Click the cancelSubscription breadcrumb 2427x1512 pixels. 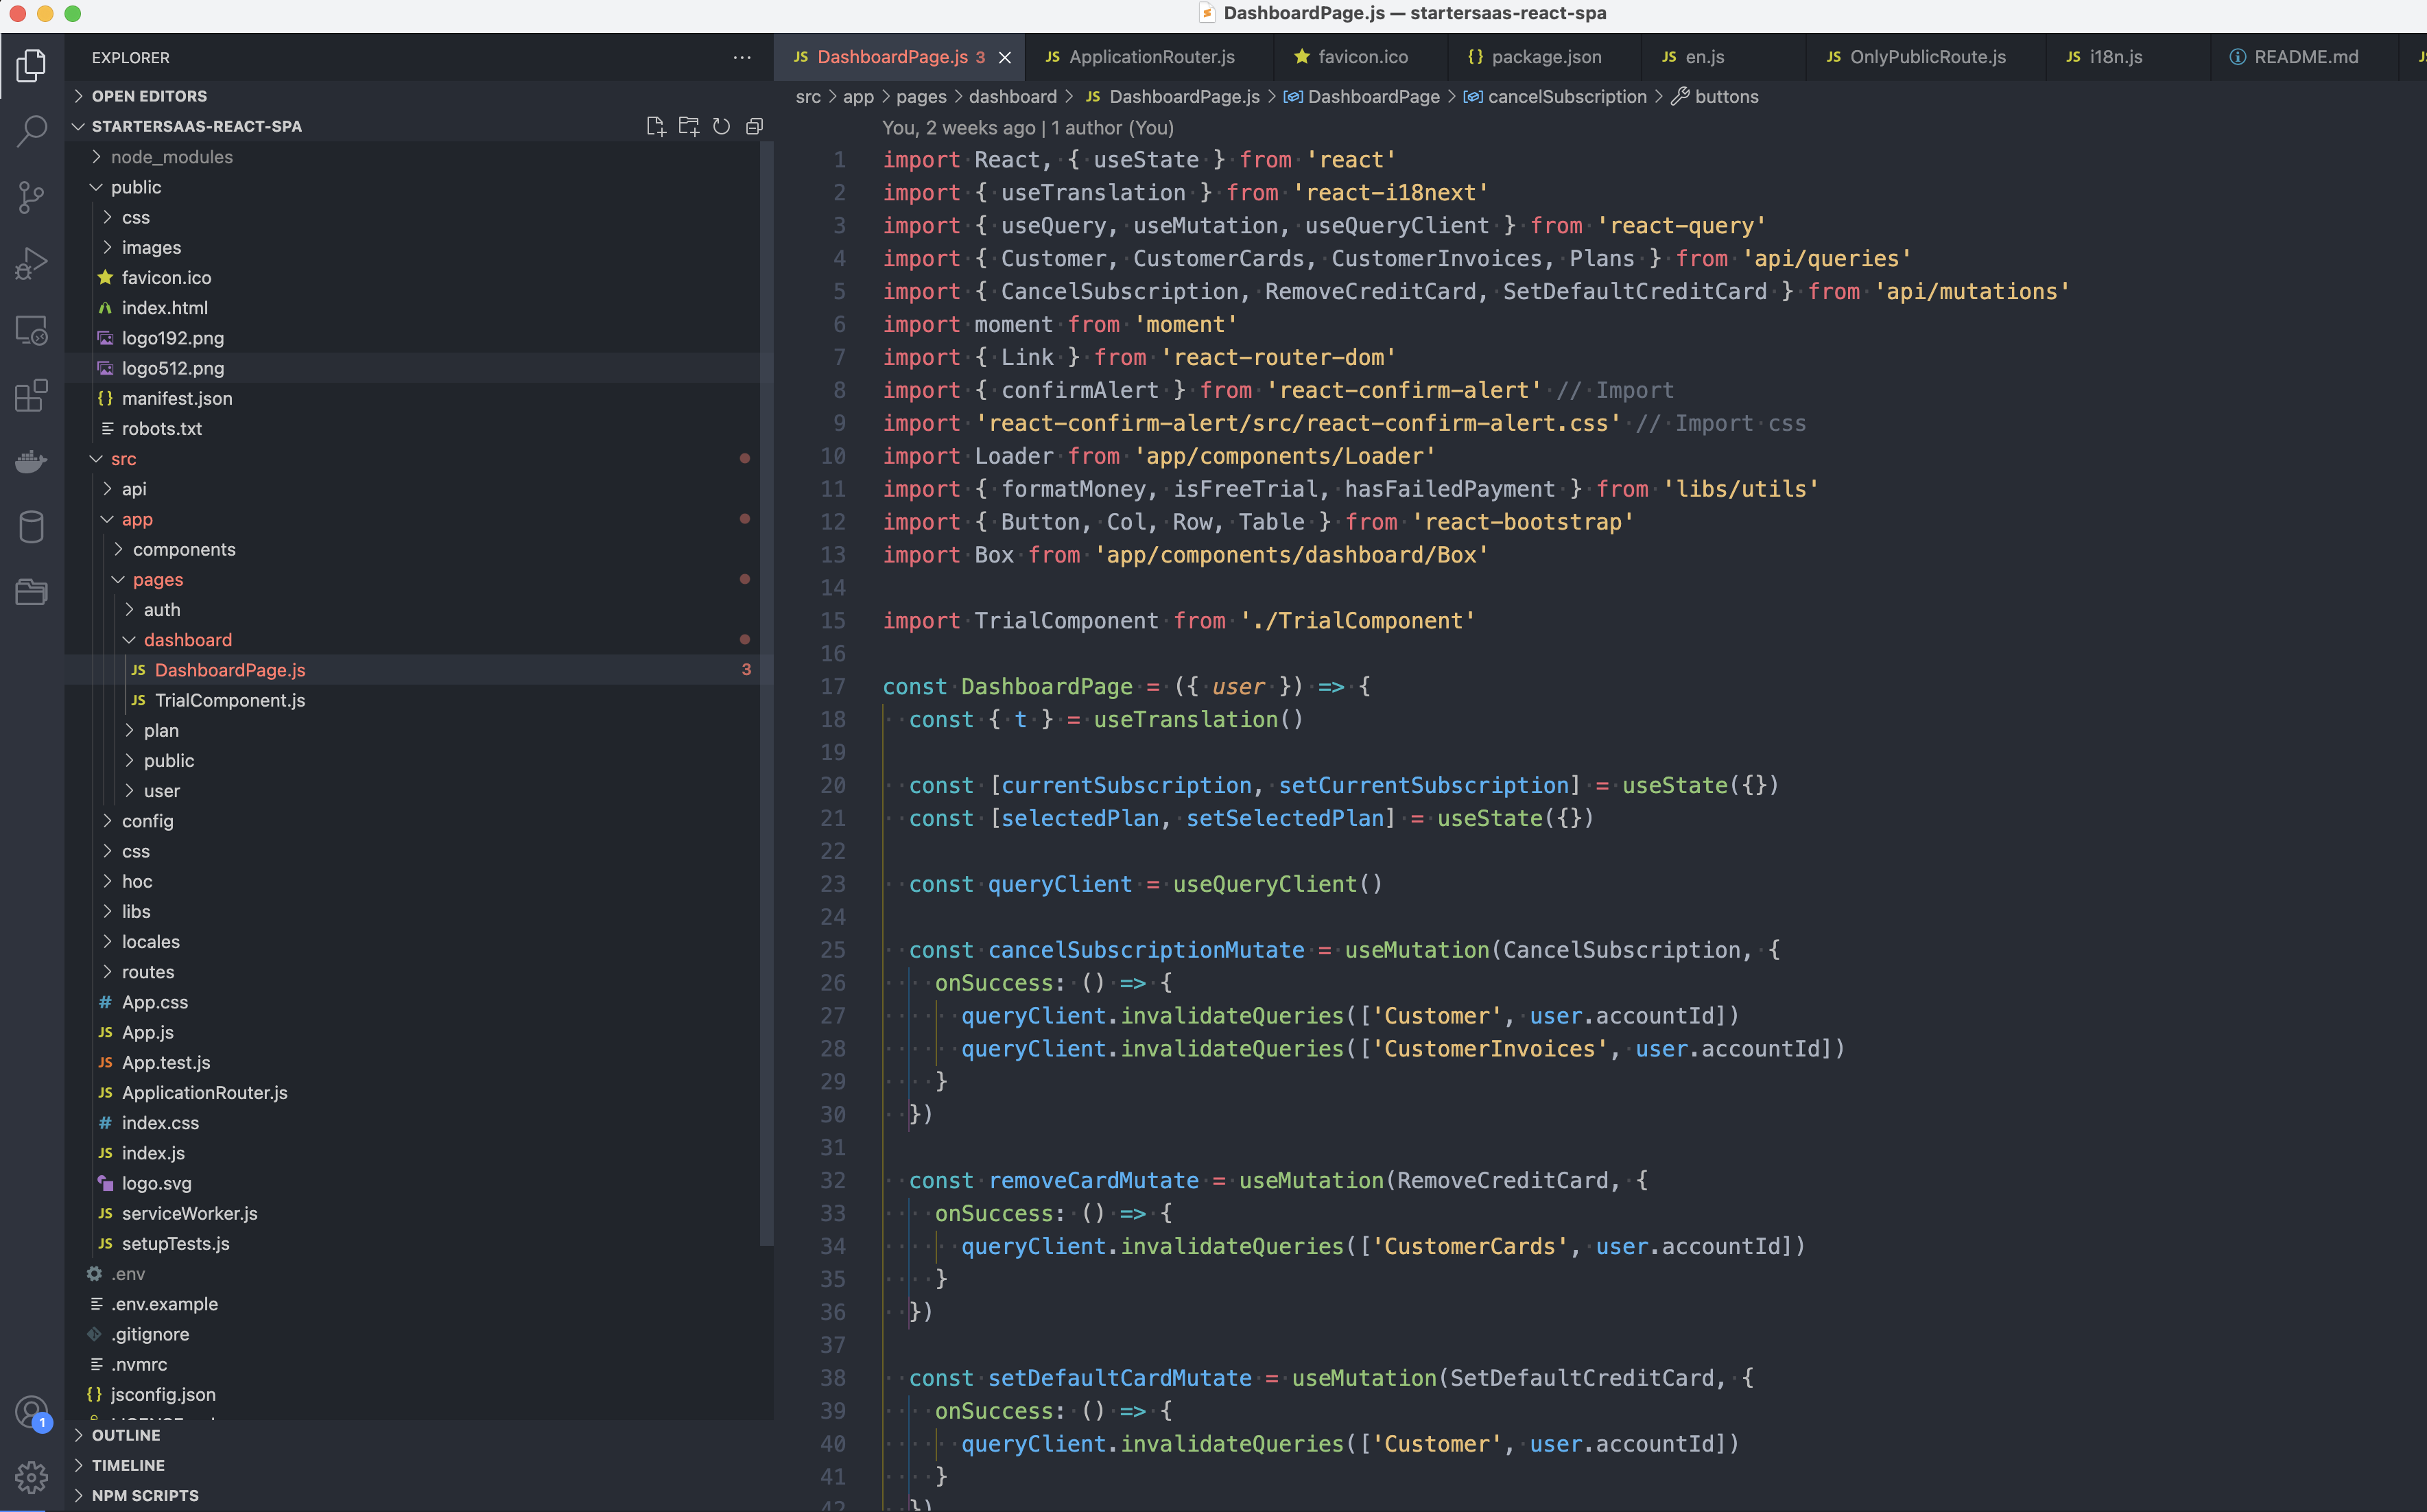(x=1555, y=97)
